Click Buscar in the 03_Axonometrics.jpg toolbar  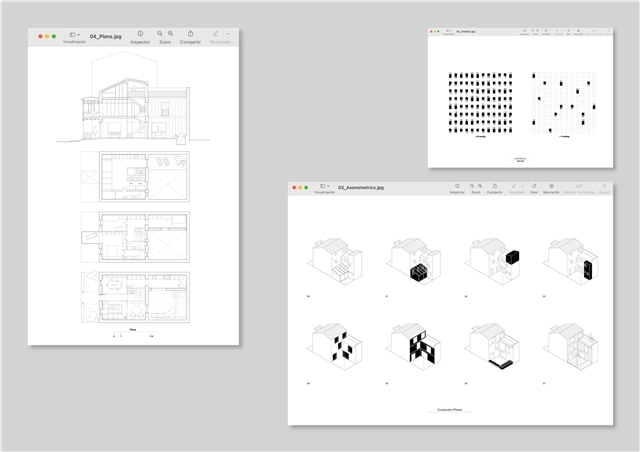(604, 186)
